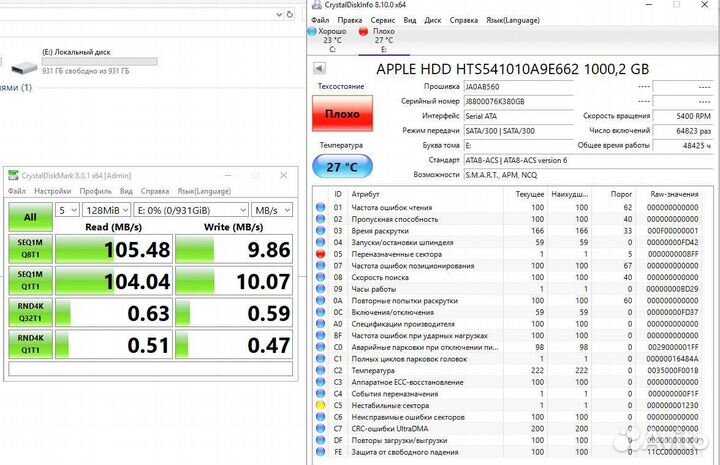Click the green All benchmark button
Image resolution: width=720 pixels, height=465 pixels.
click(x=30, y=217)
